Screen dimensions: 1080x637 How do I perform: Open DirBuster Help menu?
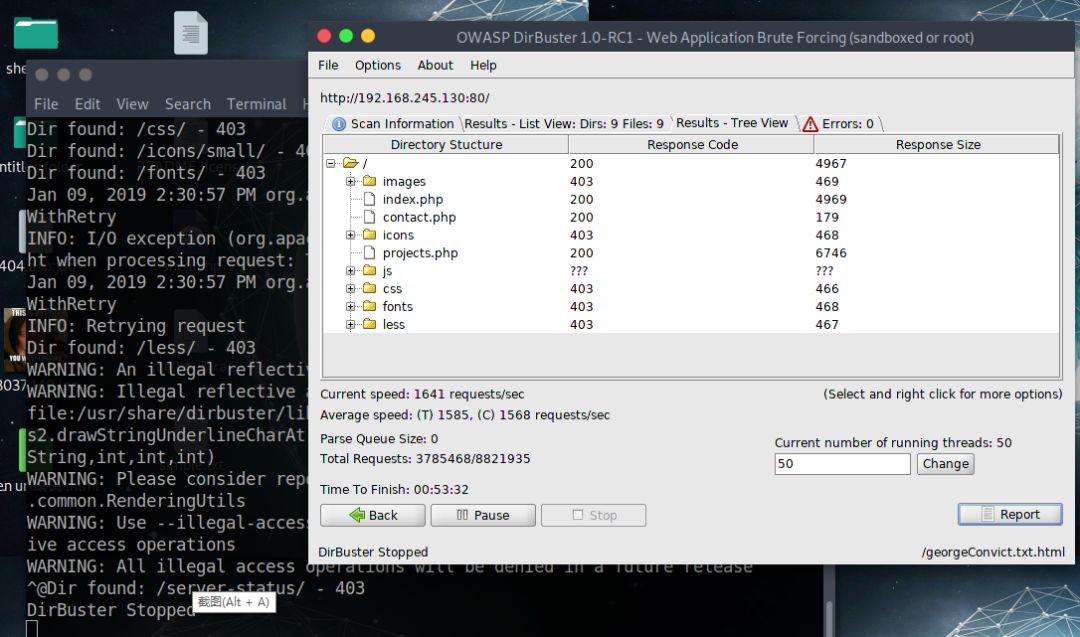(x=484, y=65)
